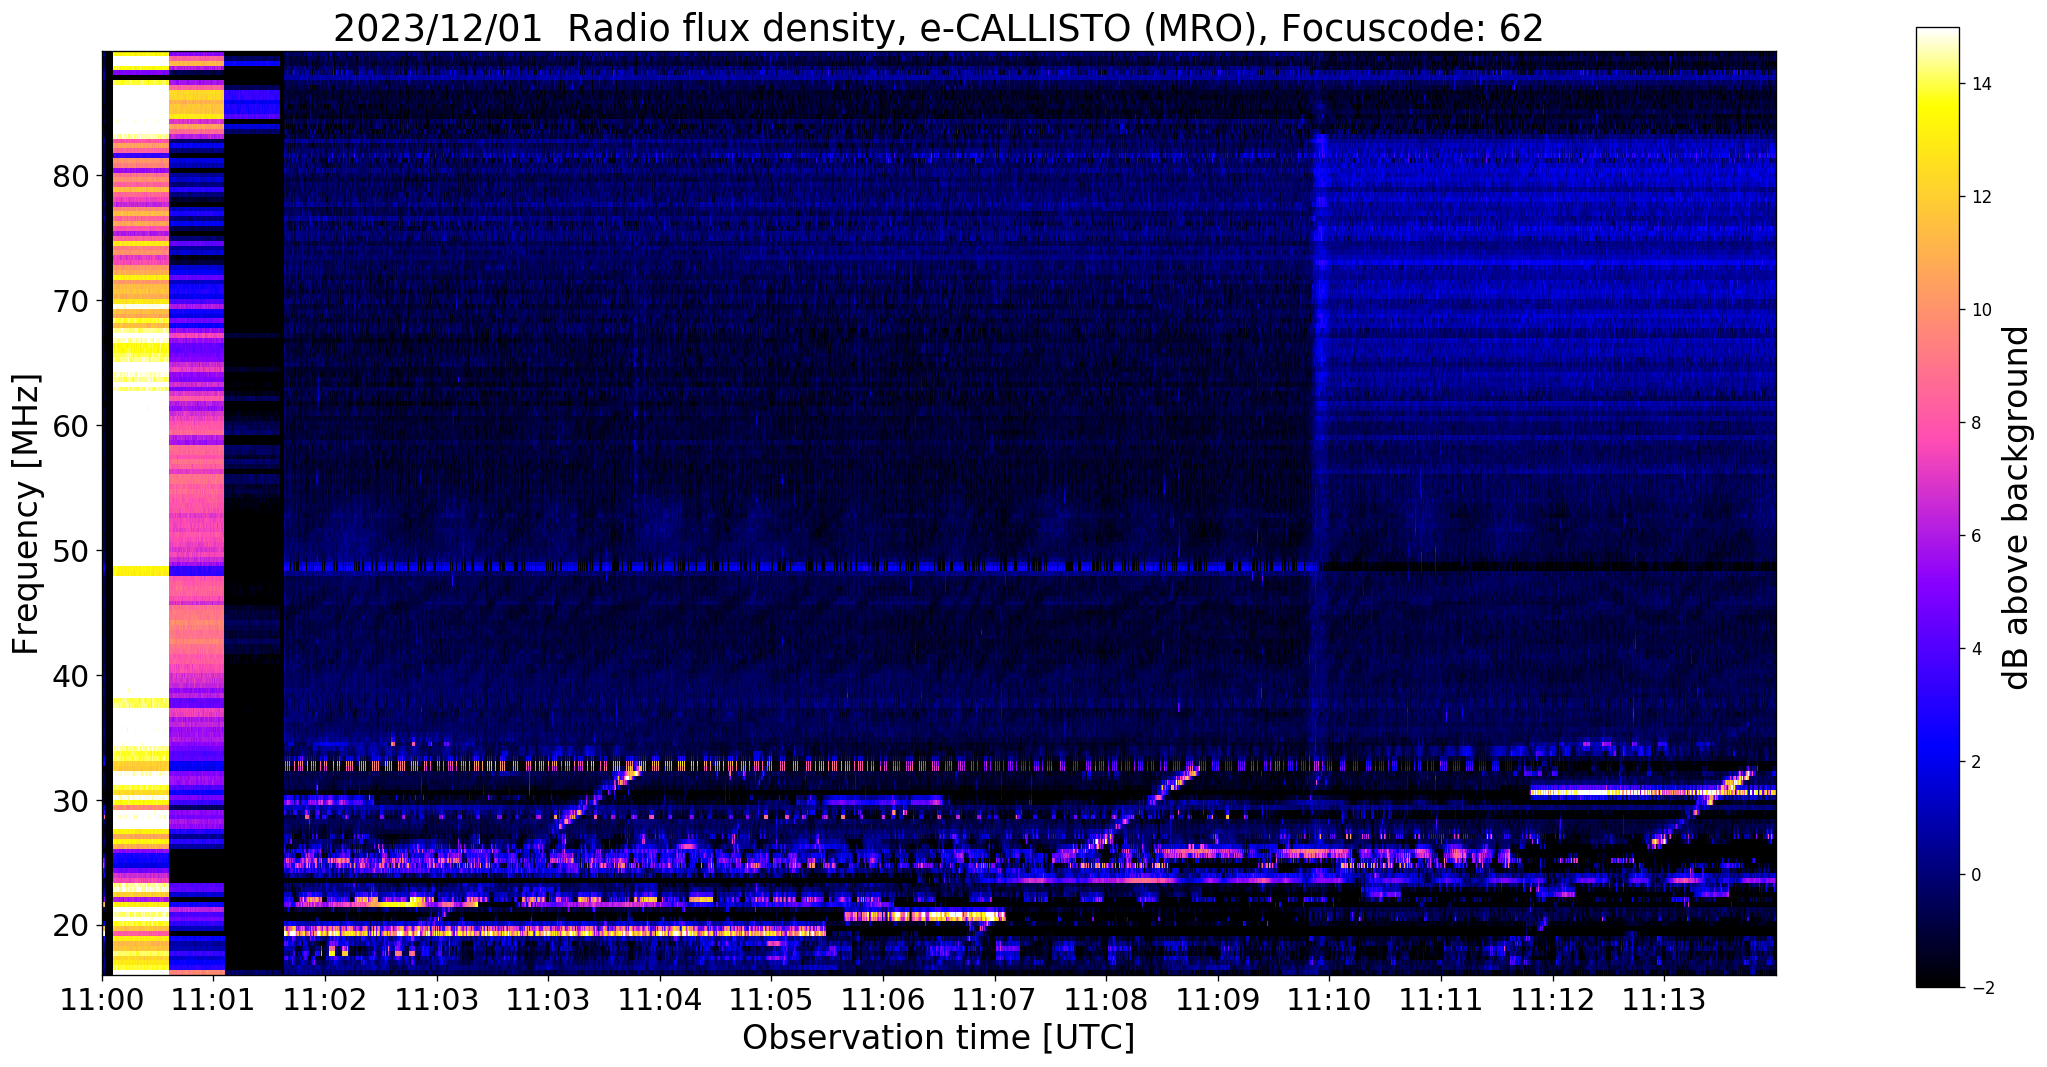Click the 11:13 time axis tick label
The image size is (2047, 1067).
point(1664,1000)
